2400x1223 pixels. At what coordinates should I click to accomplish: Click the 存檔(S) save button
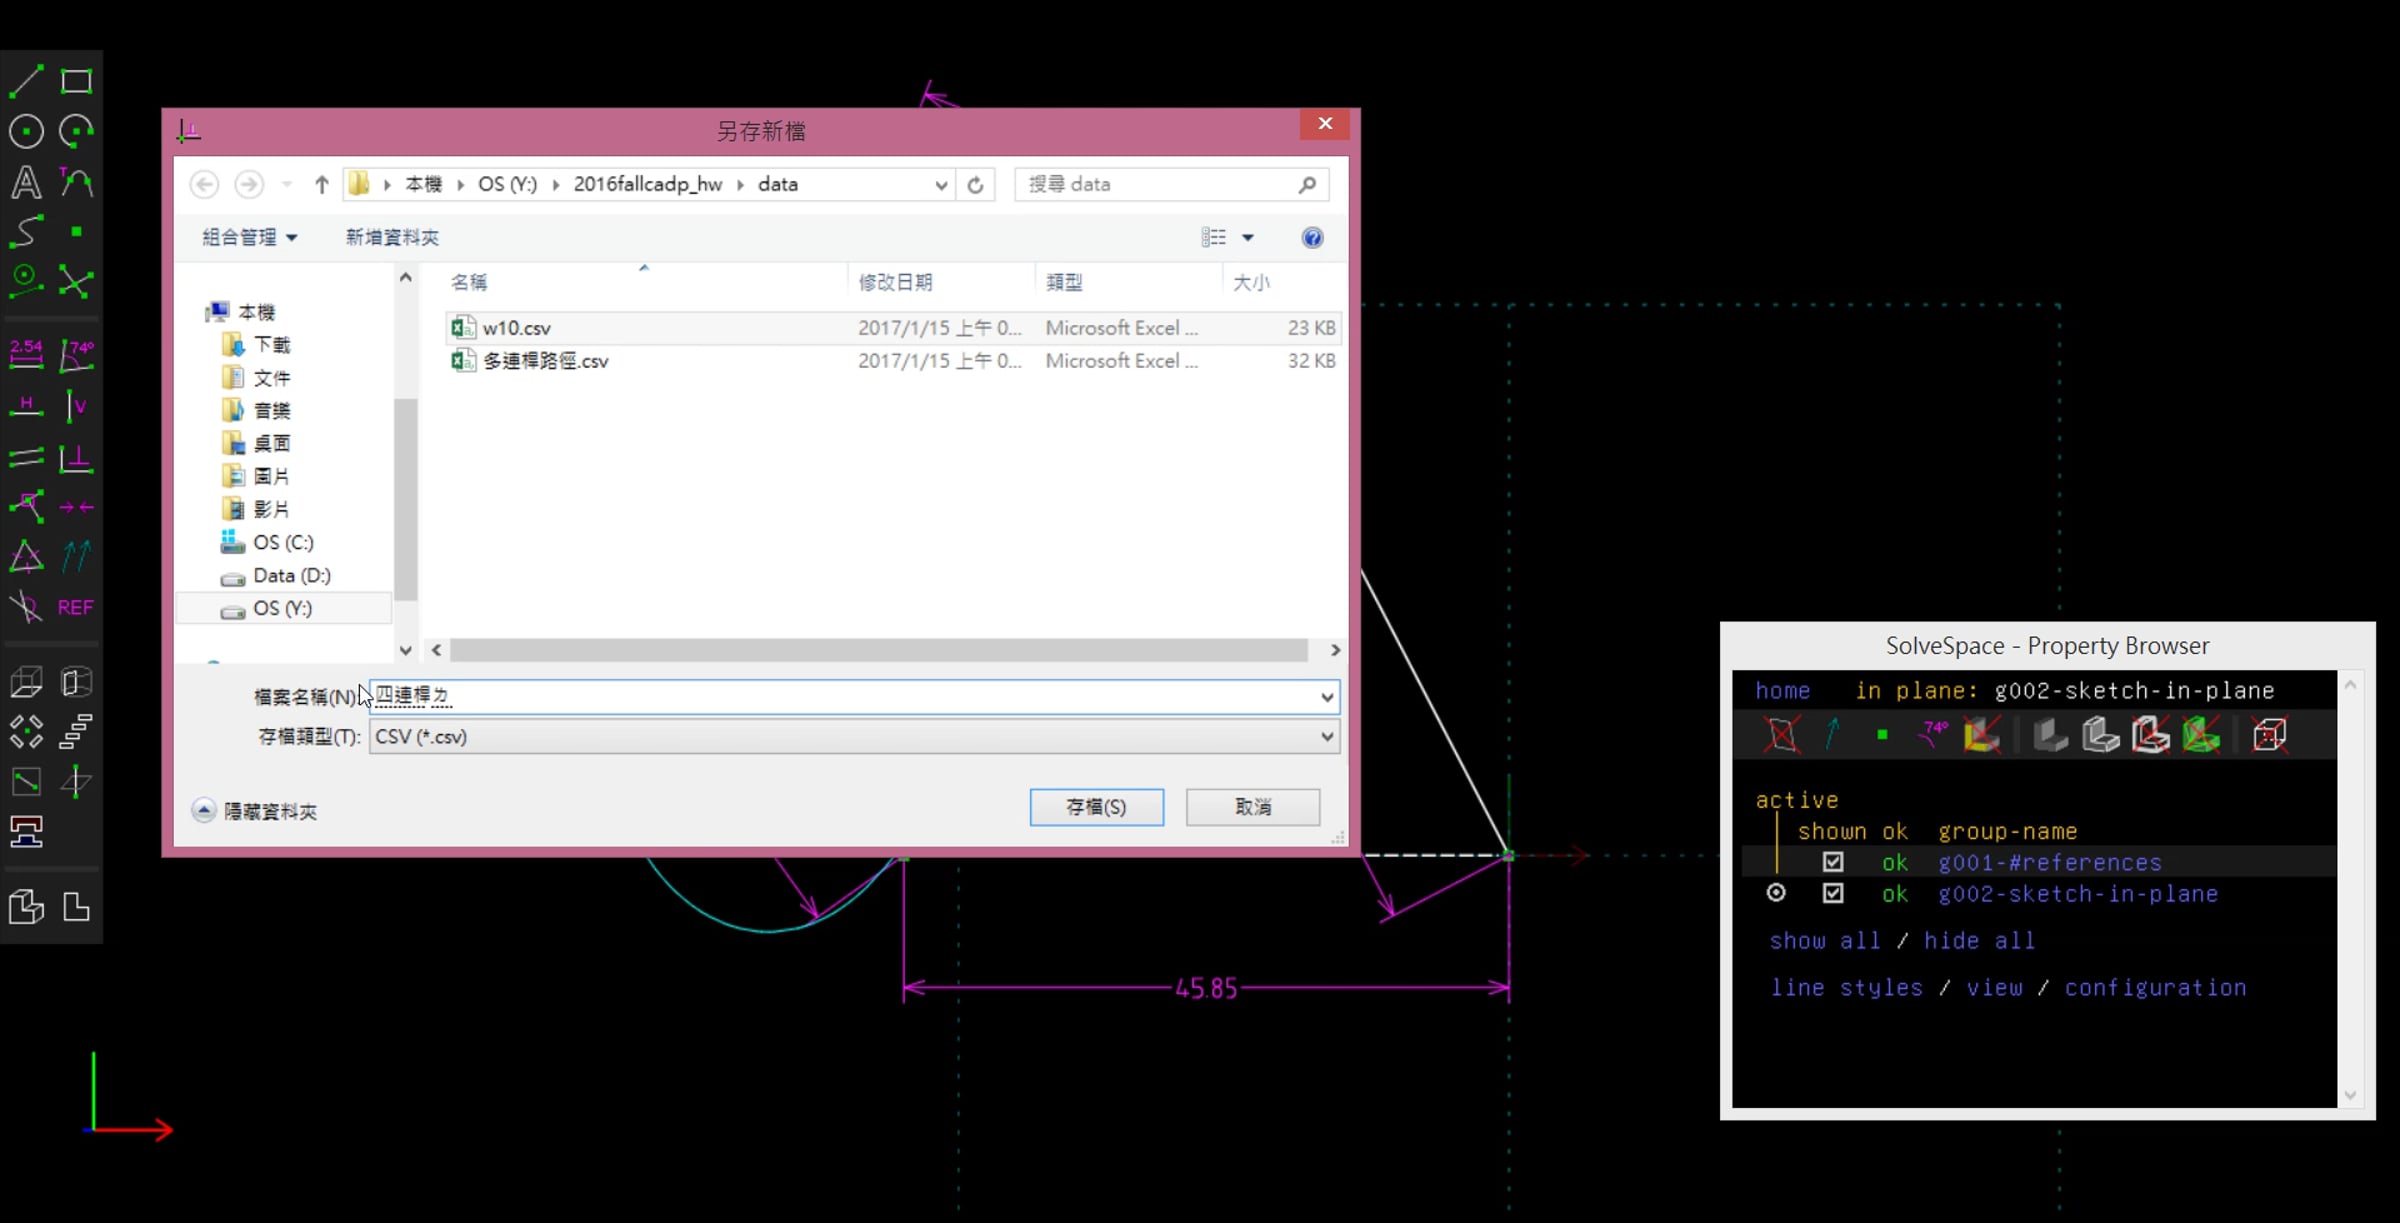click(1097, 807)
